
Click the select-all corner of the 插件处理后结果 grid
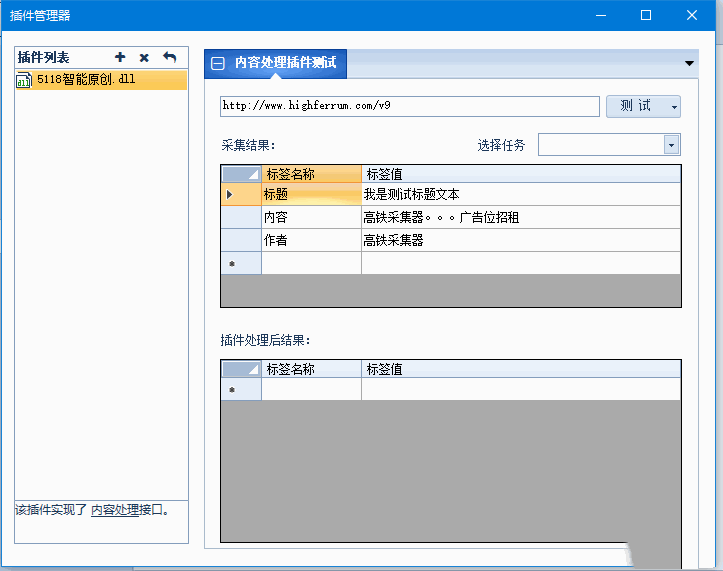click(240, 369)
